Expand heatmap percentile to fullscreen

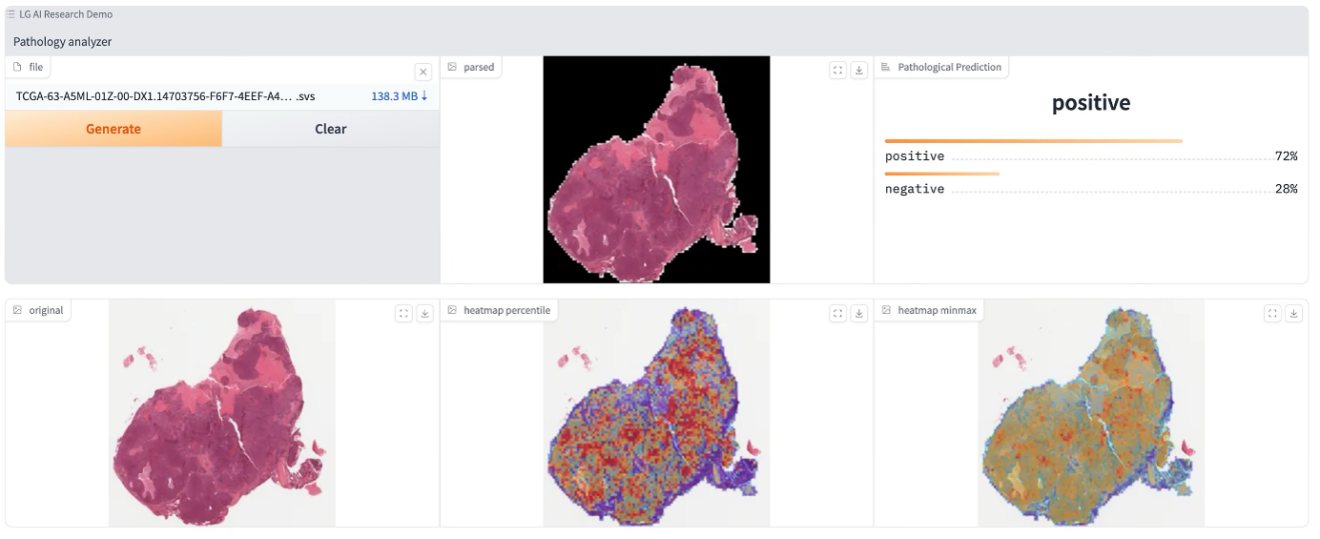point(838,313)
